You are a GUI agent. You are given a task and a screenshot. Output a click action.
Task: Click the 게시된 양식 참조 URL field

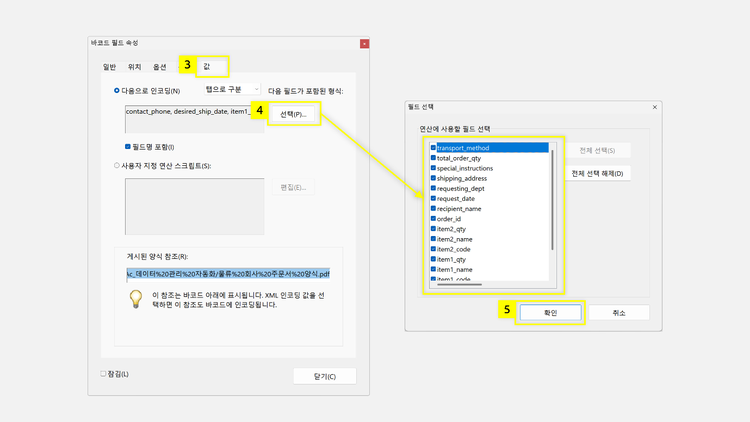[228, 274]
